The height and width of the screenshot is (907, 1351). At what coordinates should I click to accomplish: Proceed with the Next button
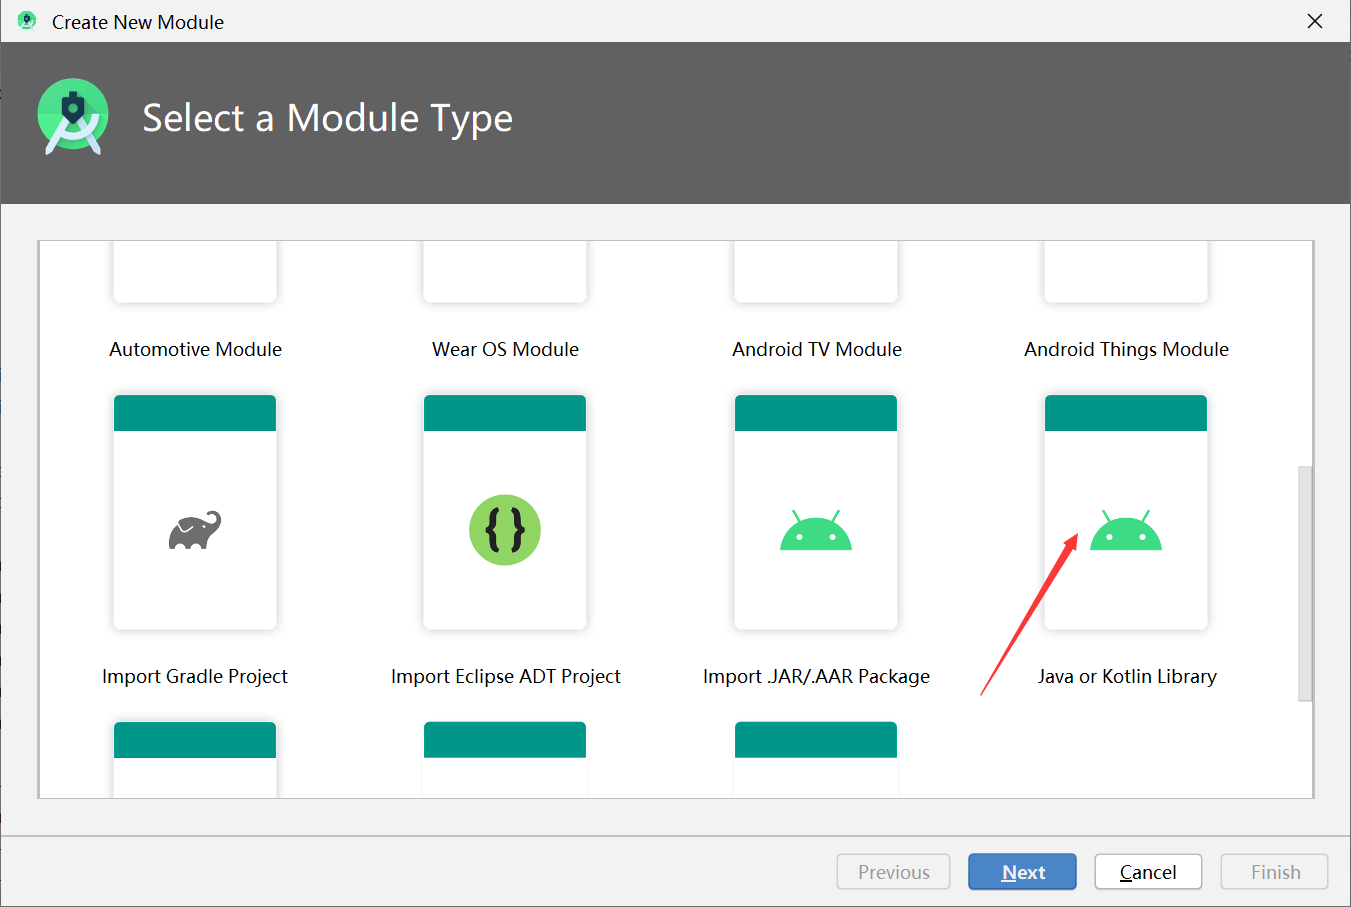pyautogui.click(x=1022, y=872)
